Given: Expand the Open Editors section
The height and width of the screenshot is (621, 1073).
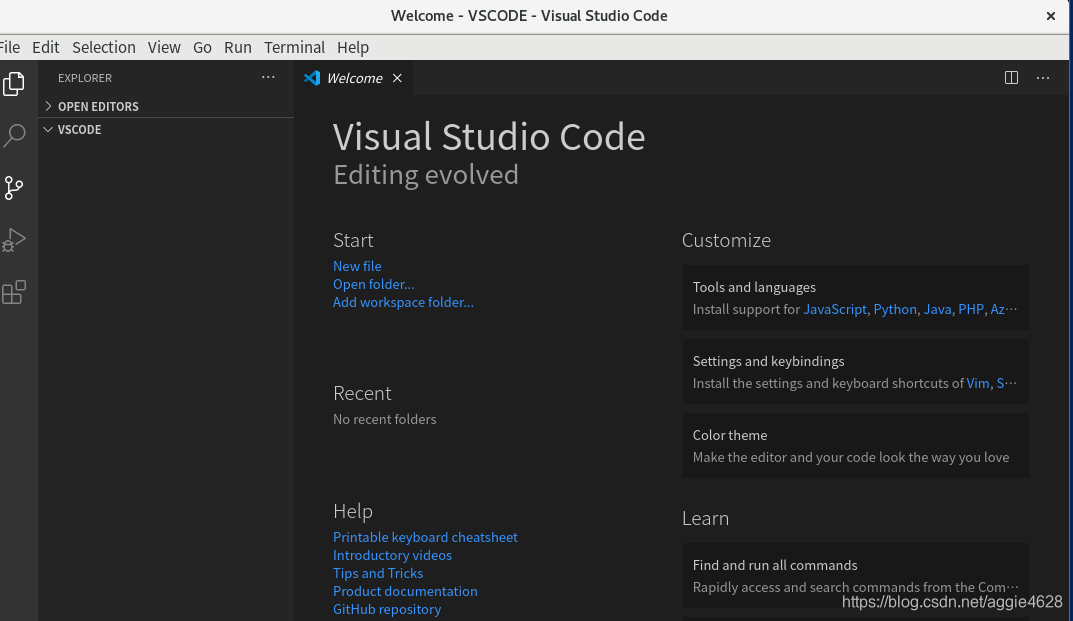Looking at the screenshot, I should pyautogui.click(x=98, y=106).
